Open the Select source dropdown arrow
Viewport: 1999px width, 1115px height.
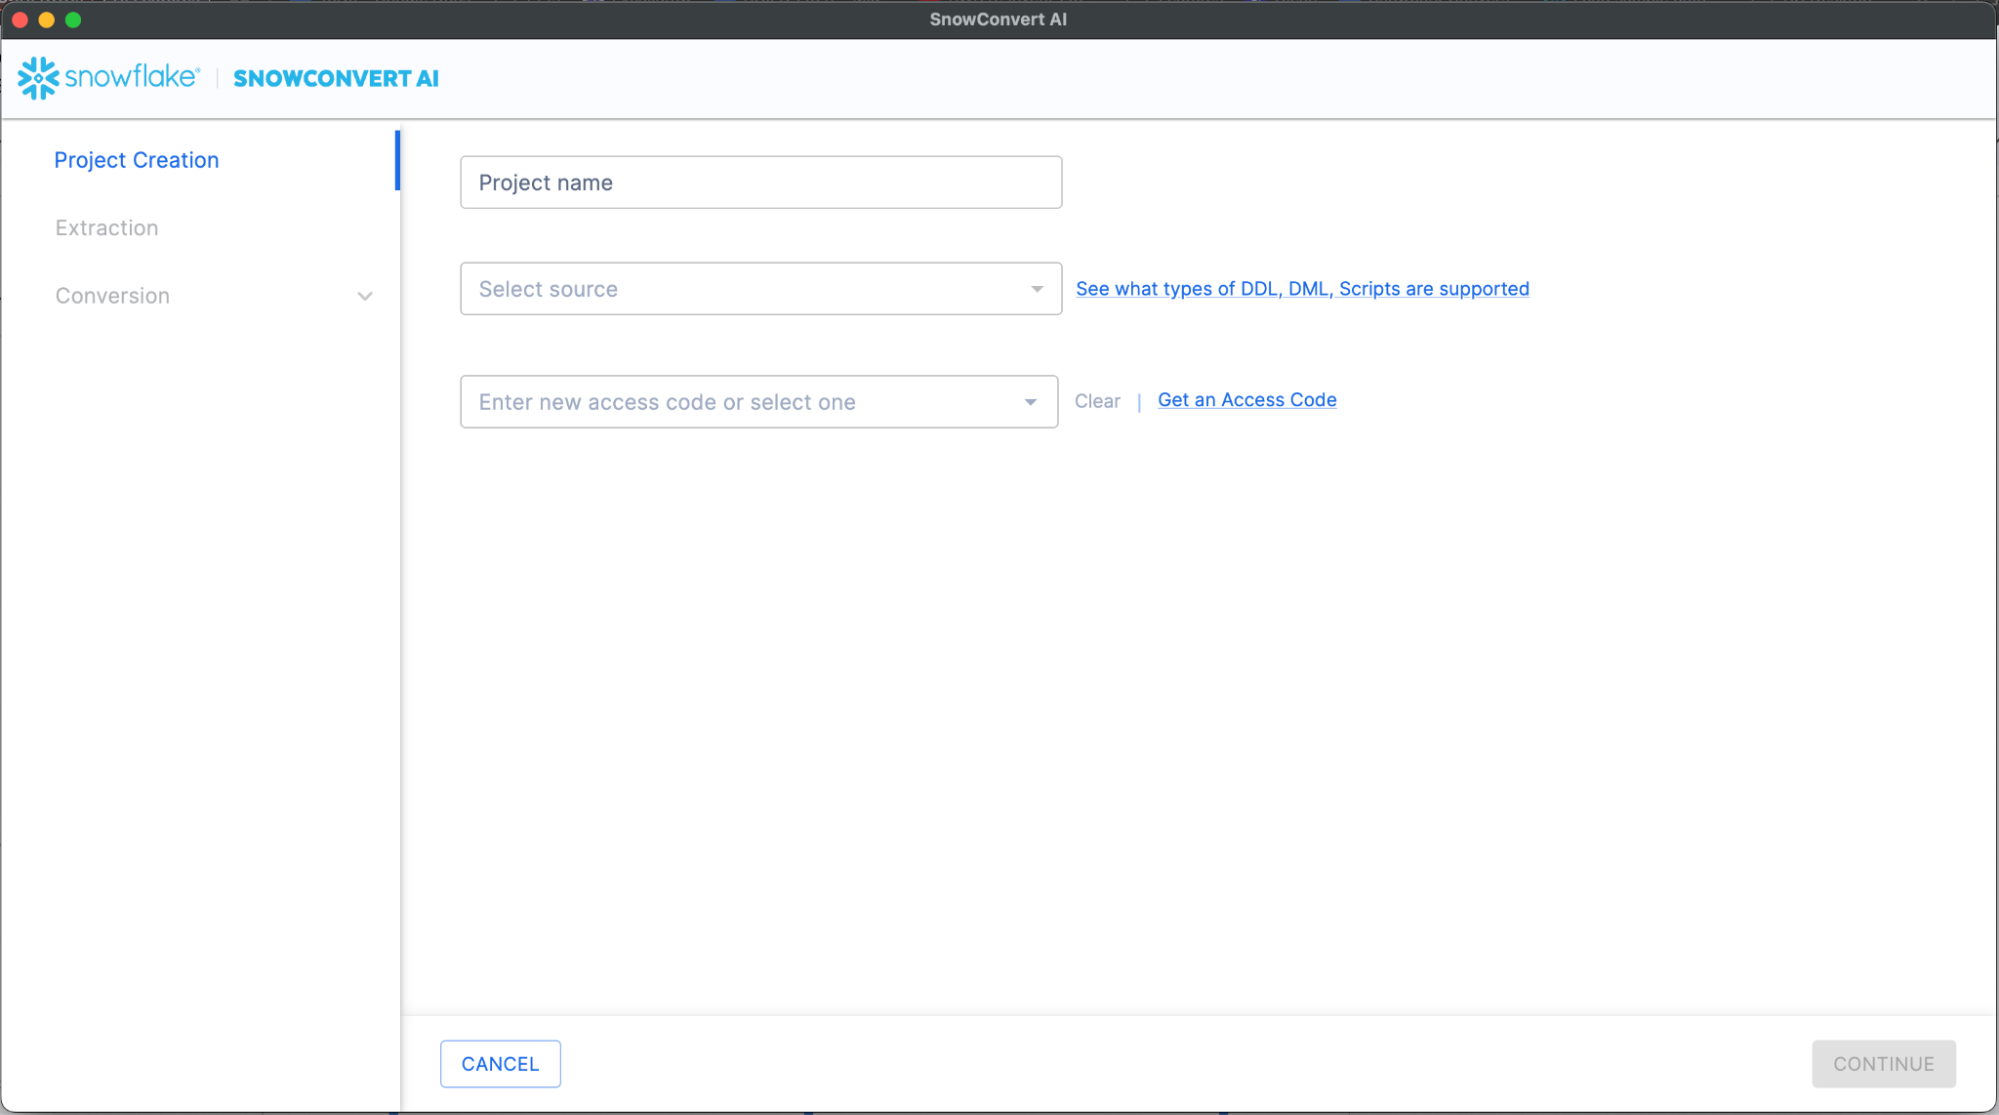(1036, 289)
